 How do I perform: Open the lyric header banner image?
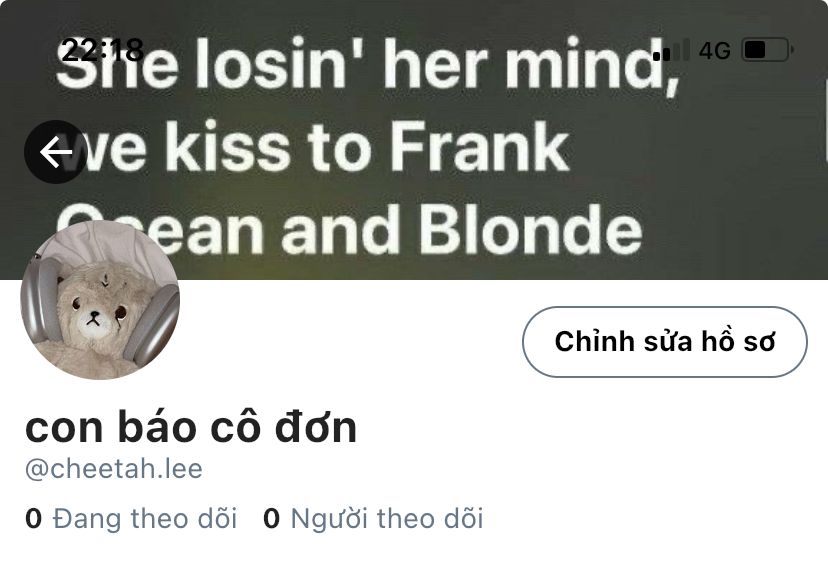[414, 140]
